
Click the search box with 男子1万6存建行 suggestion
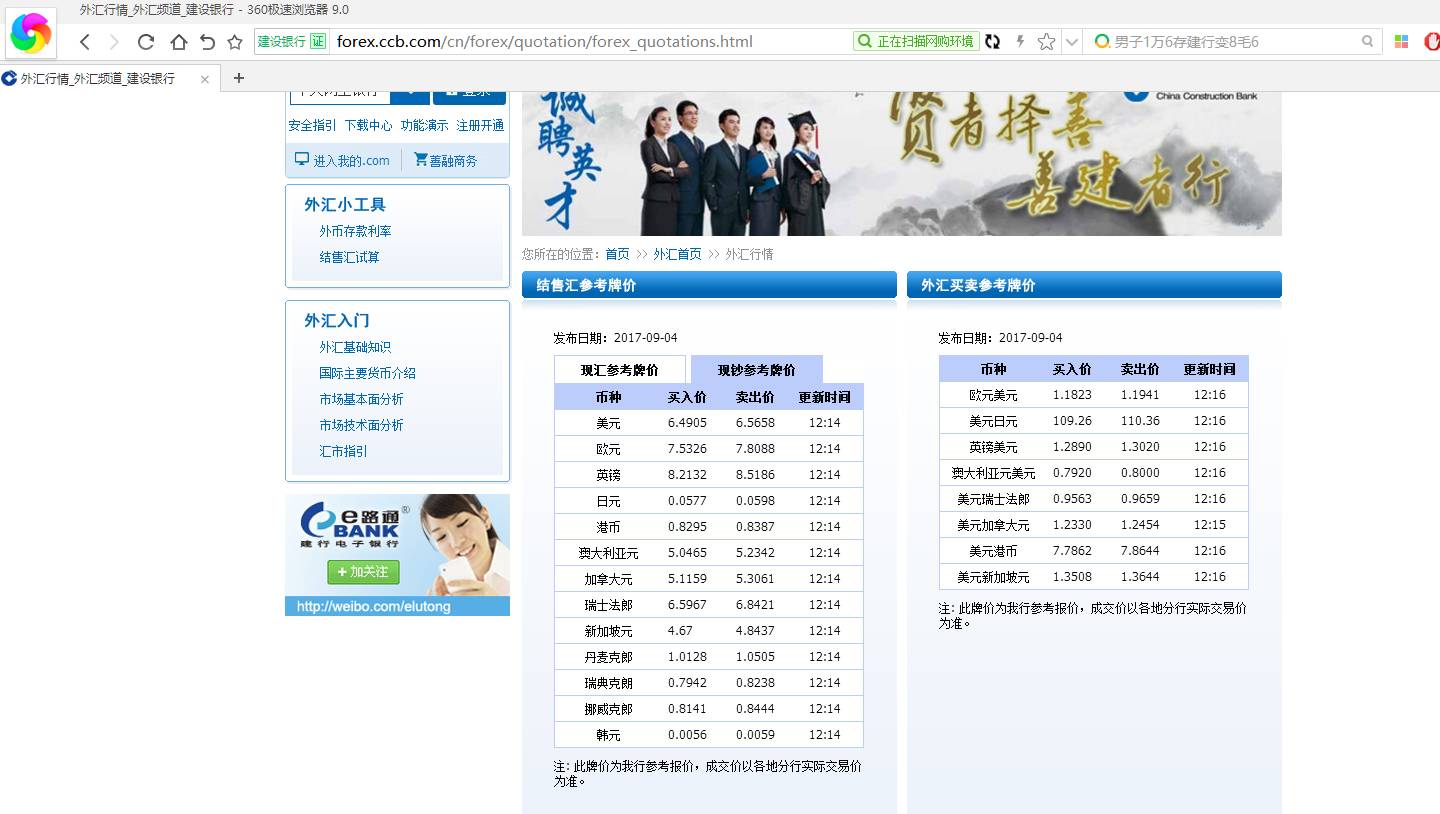[1234, 41]
